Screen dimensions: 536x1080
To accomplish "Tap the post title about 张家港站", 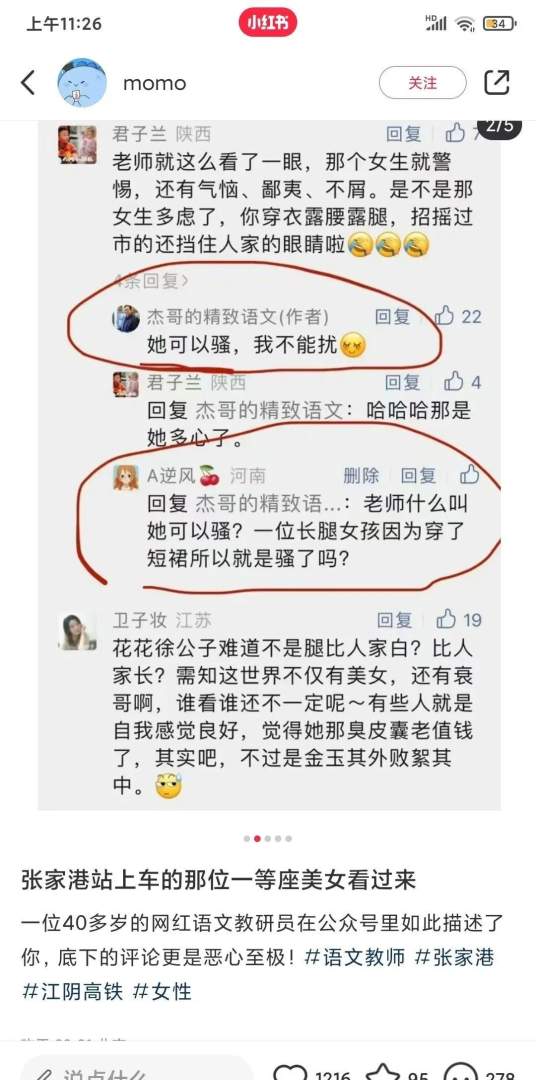I will (x=218, y=880).
